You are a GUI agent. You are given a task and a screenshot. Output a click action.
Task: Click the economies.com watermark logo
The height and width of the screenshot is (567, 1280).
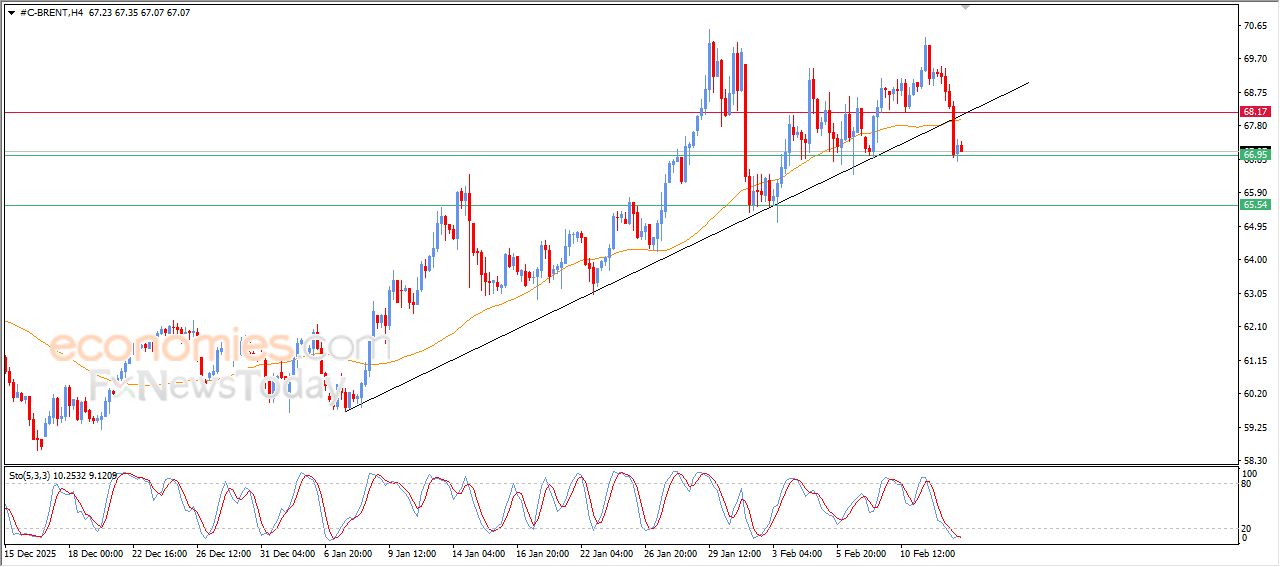[x=205, y=347]
